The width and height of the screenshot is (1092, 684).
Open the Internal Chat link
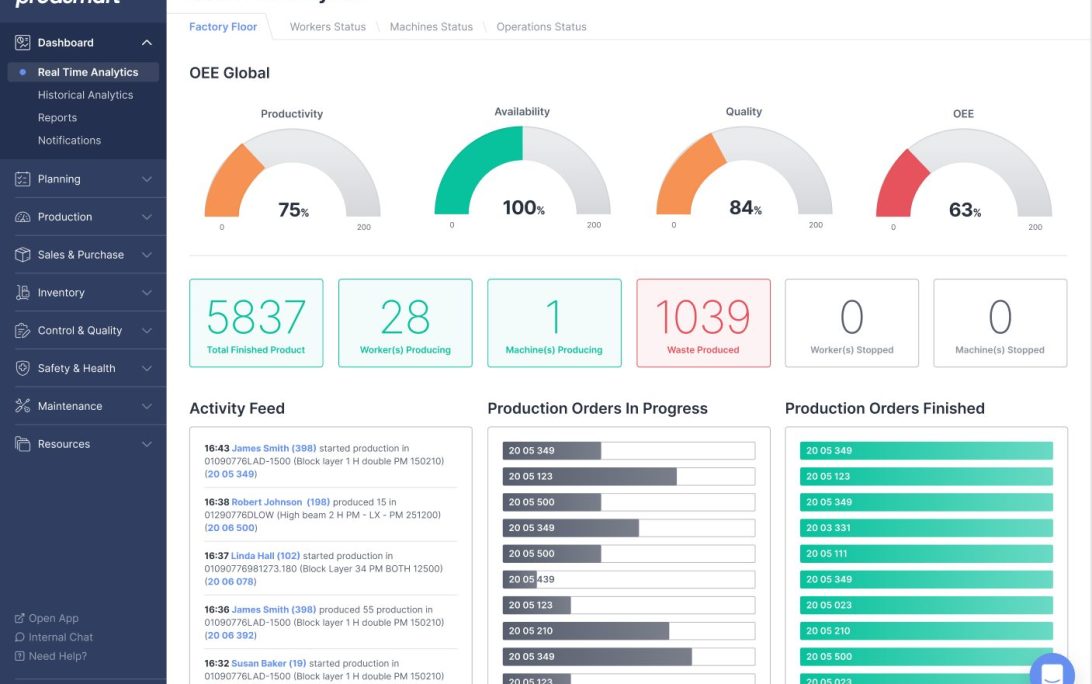tap(60, 637)
